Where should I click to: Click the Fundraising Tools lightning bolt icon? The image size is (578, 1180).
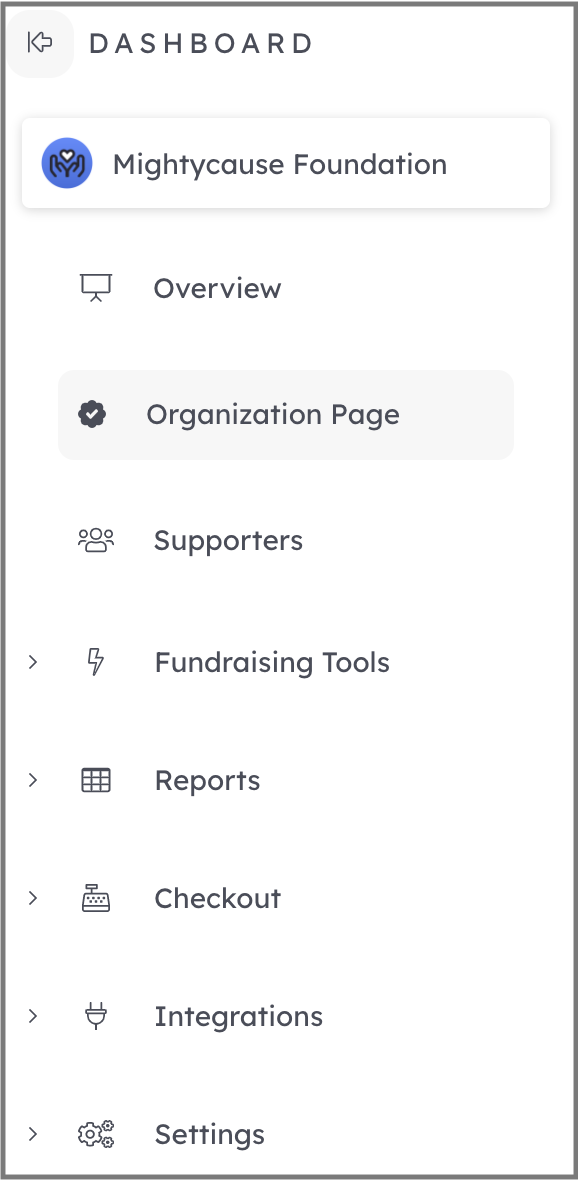coord(96,662)
